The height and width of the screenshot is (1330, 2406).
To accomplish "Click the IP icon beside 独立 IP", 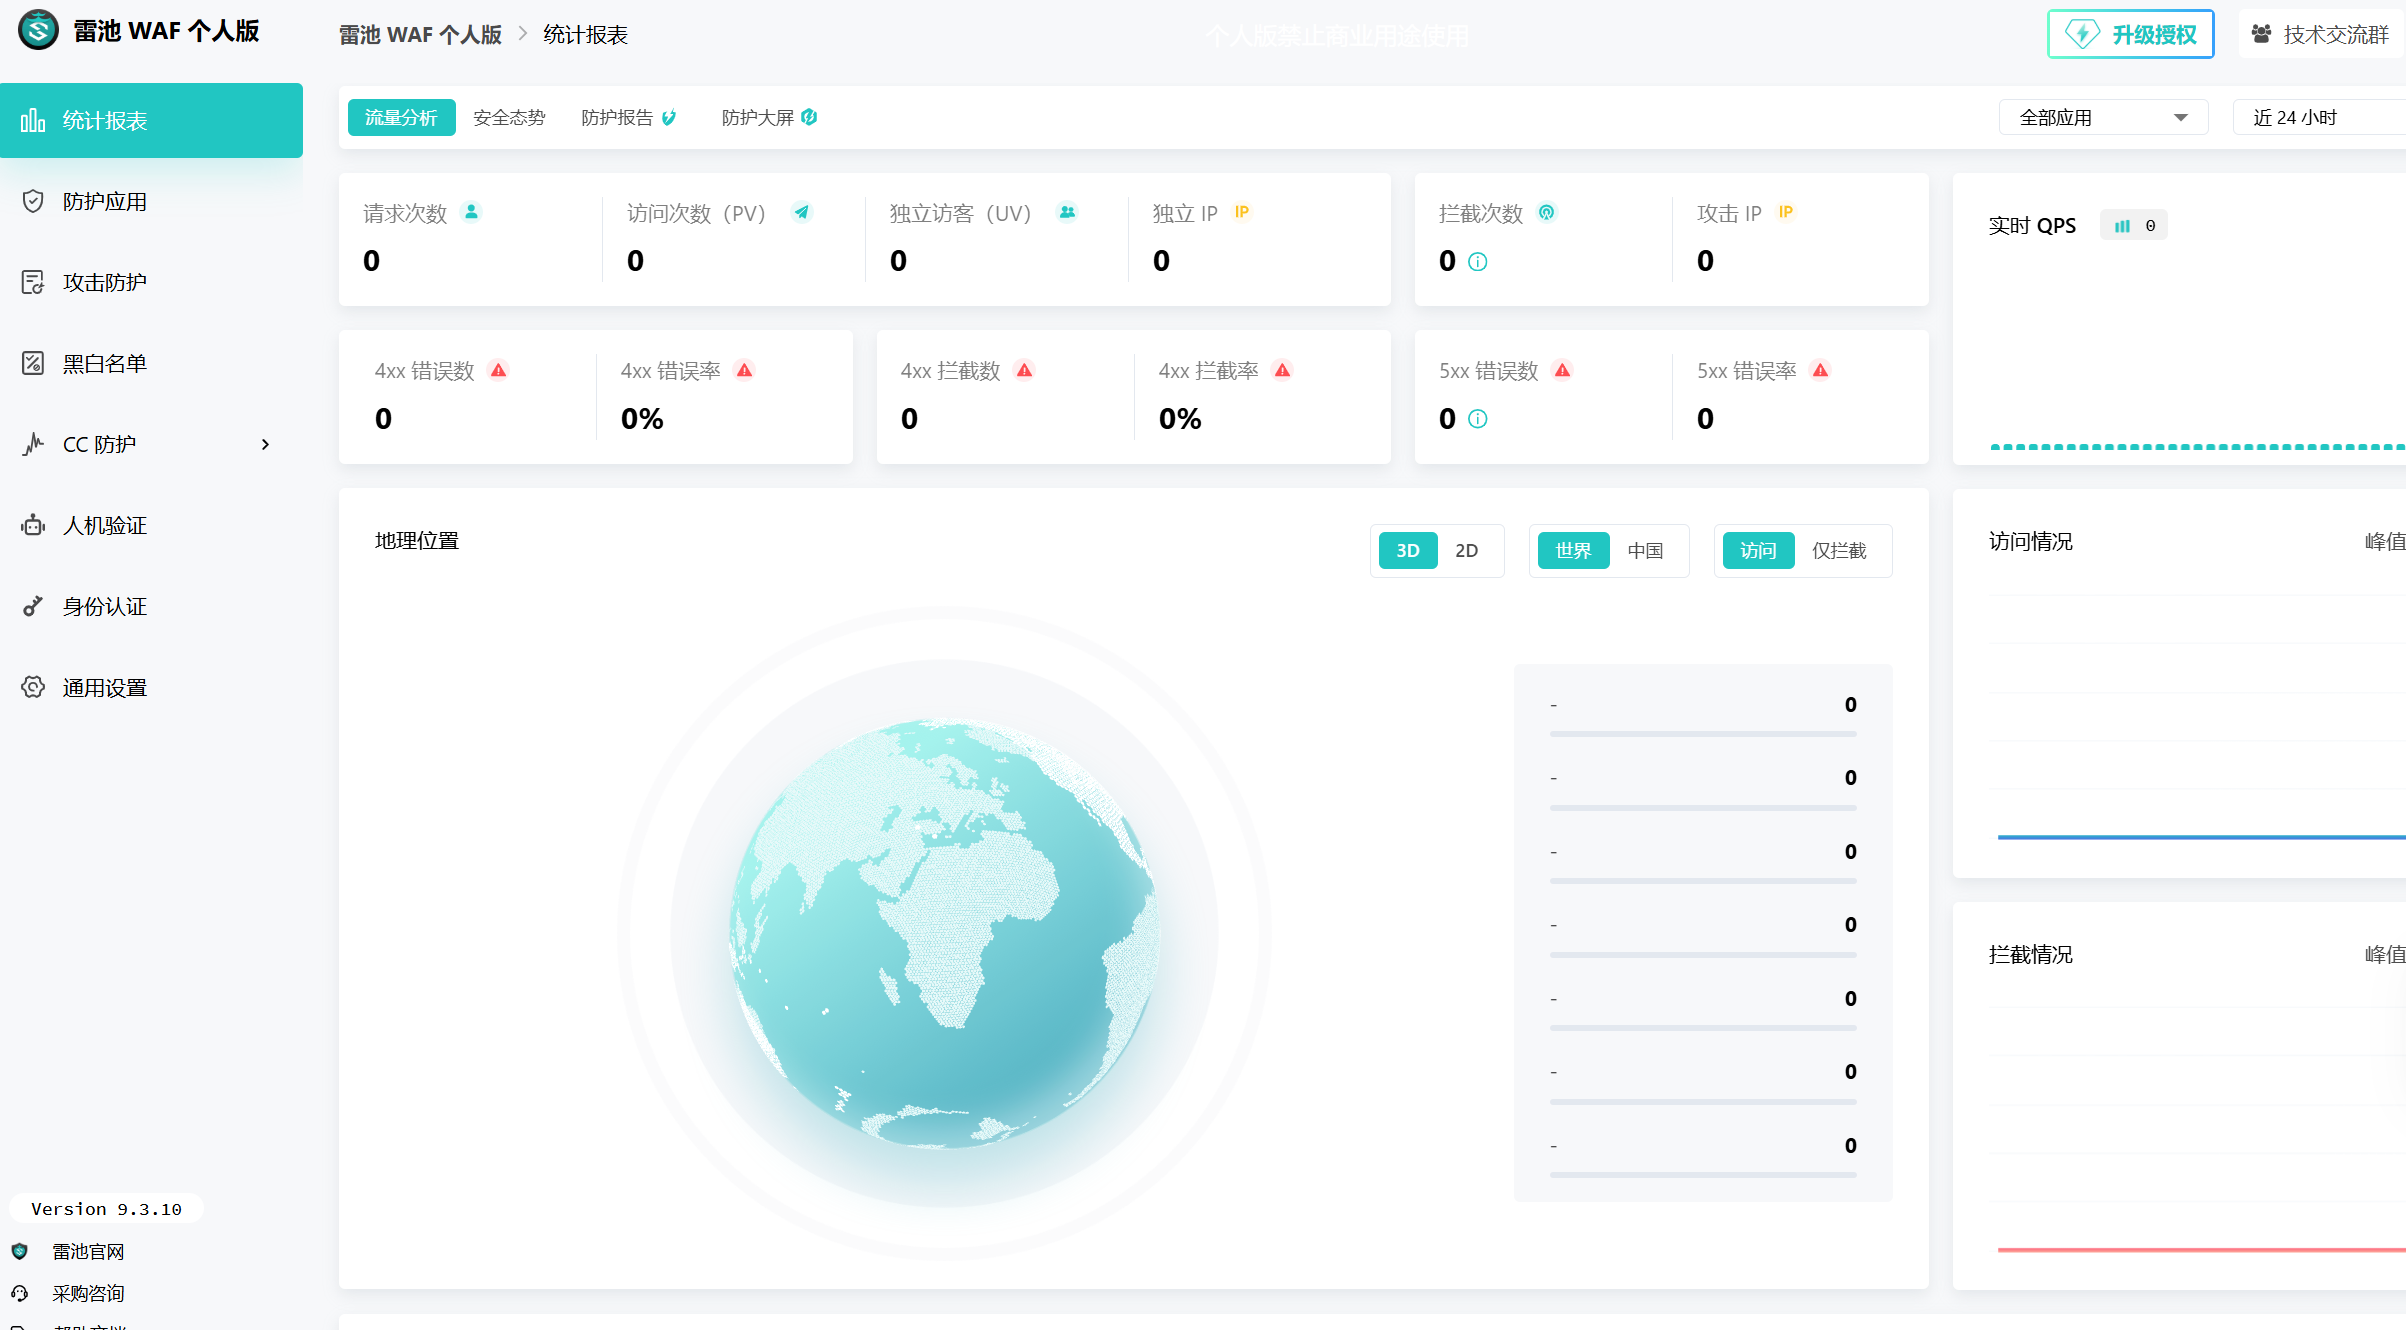I will (x=1242, y=212).
